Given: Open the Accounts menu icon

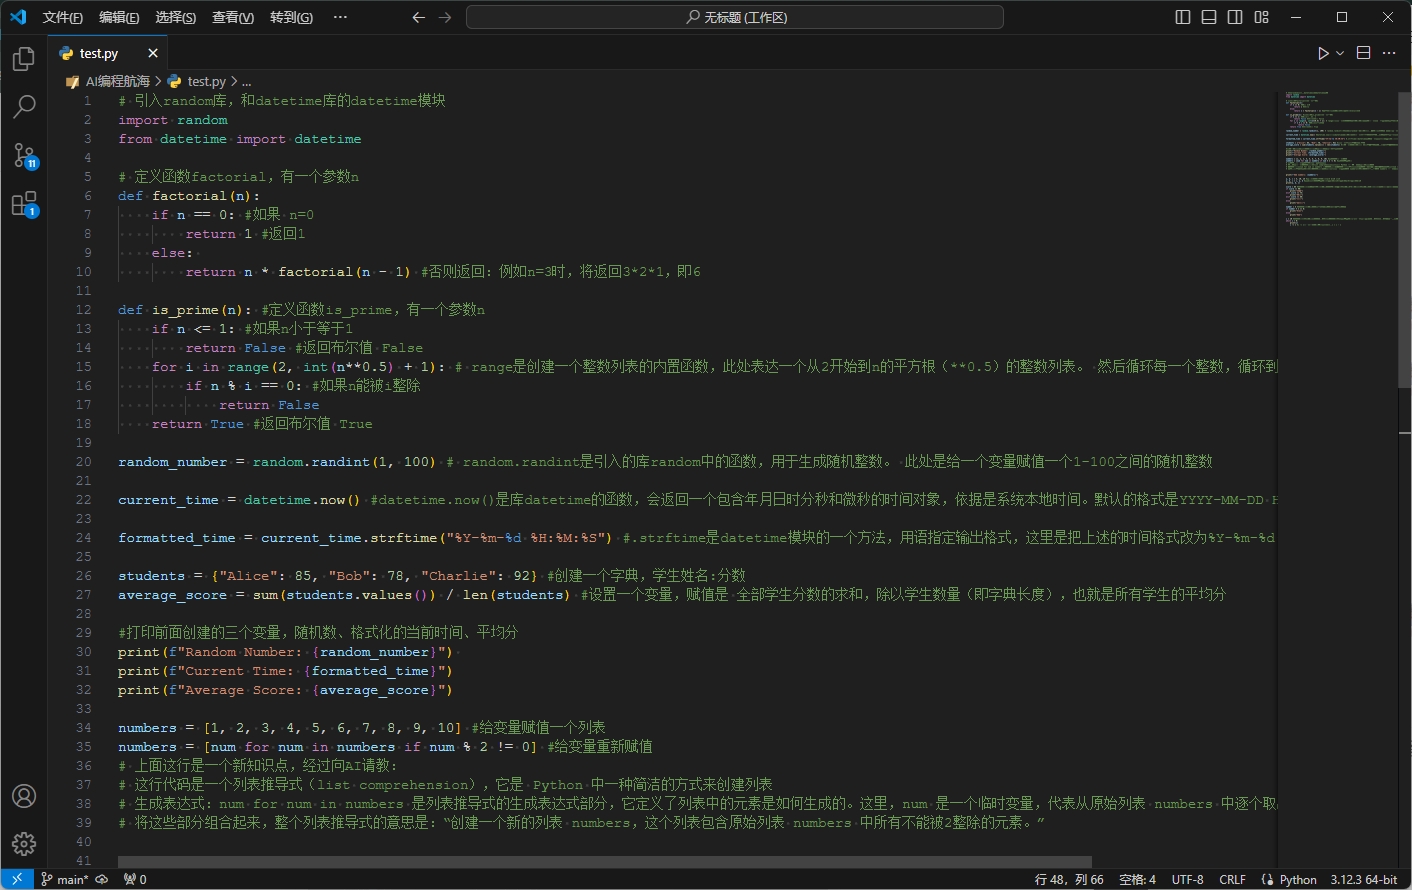Looking at the screenshot, I should (24, 796).
